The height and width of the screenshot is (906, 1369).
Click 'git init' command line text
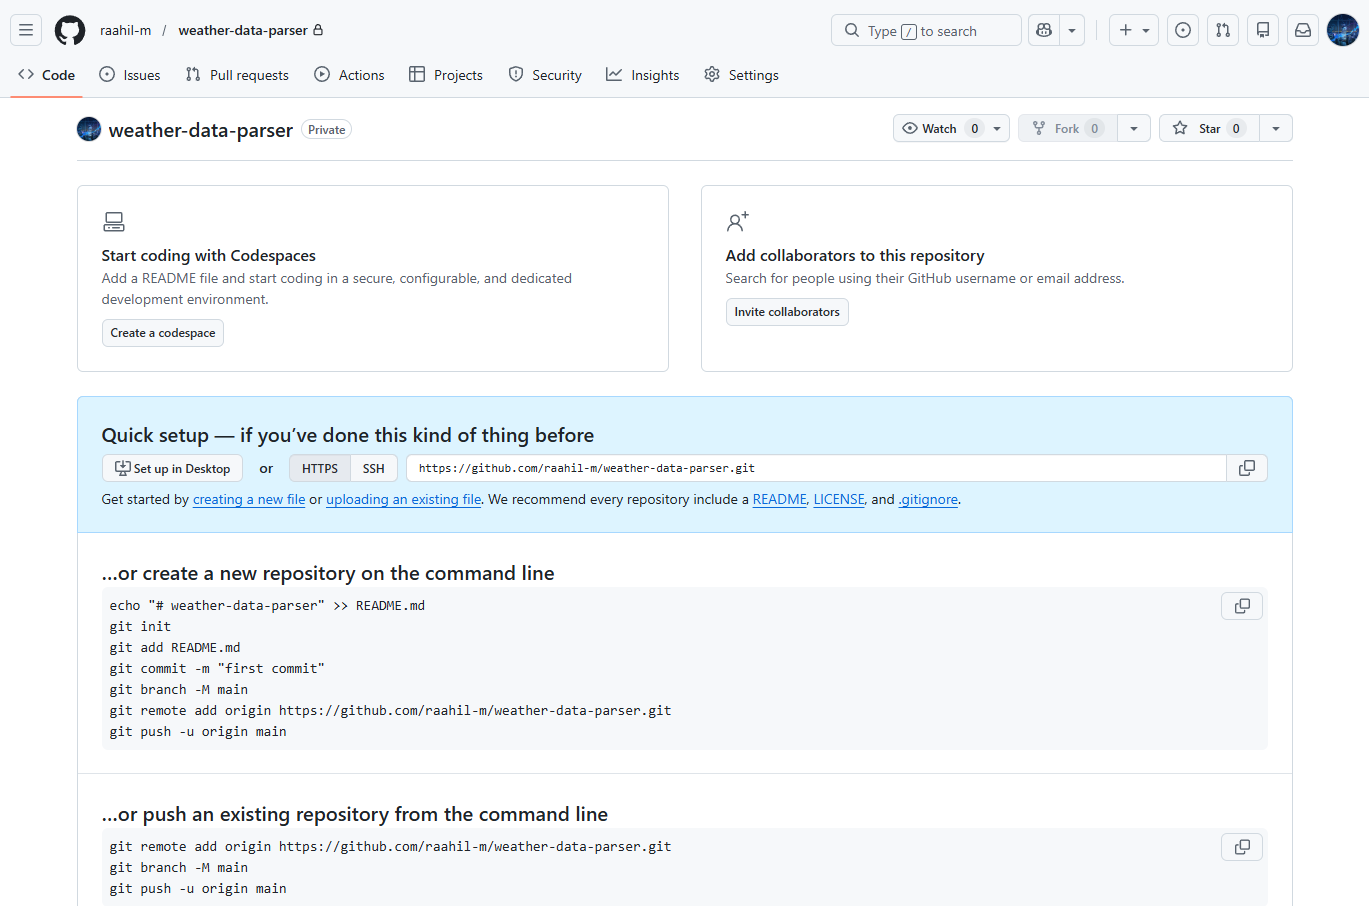140,626
